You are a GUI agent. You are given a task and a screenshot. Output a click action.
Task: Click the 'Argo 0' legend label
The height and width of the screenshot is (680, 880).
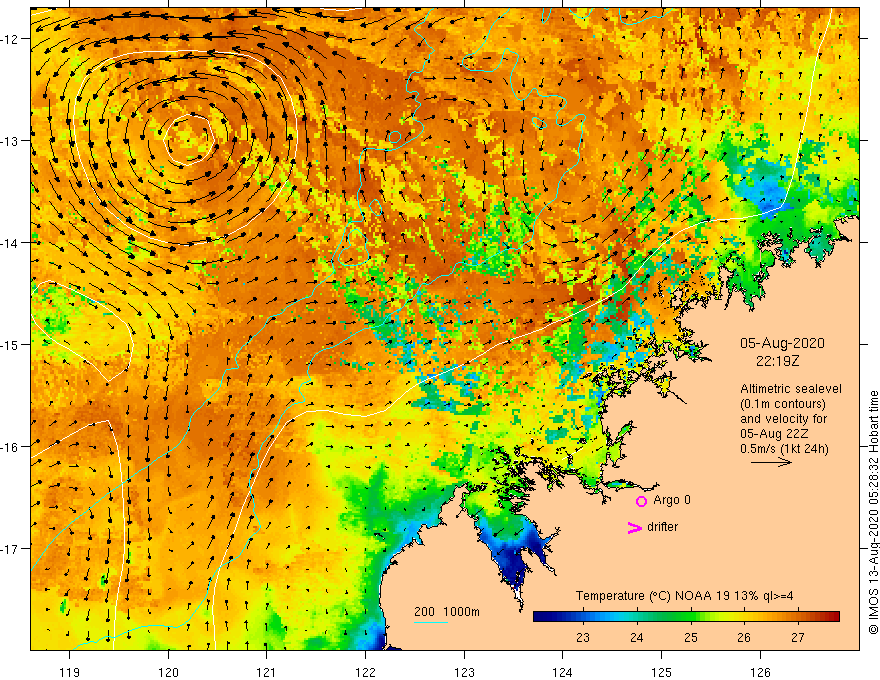(672, 500)
